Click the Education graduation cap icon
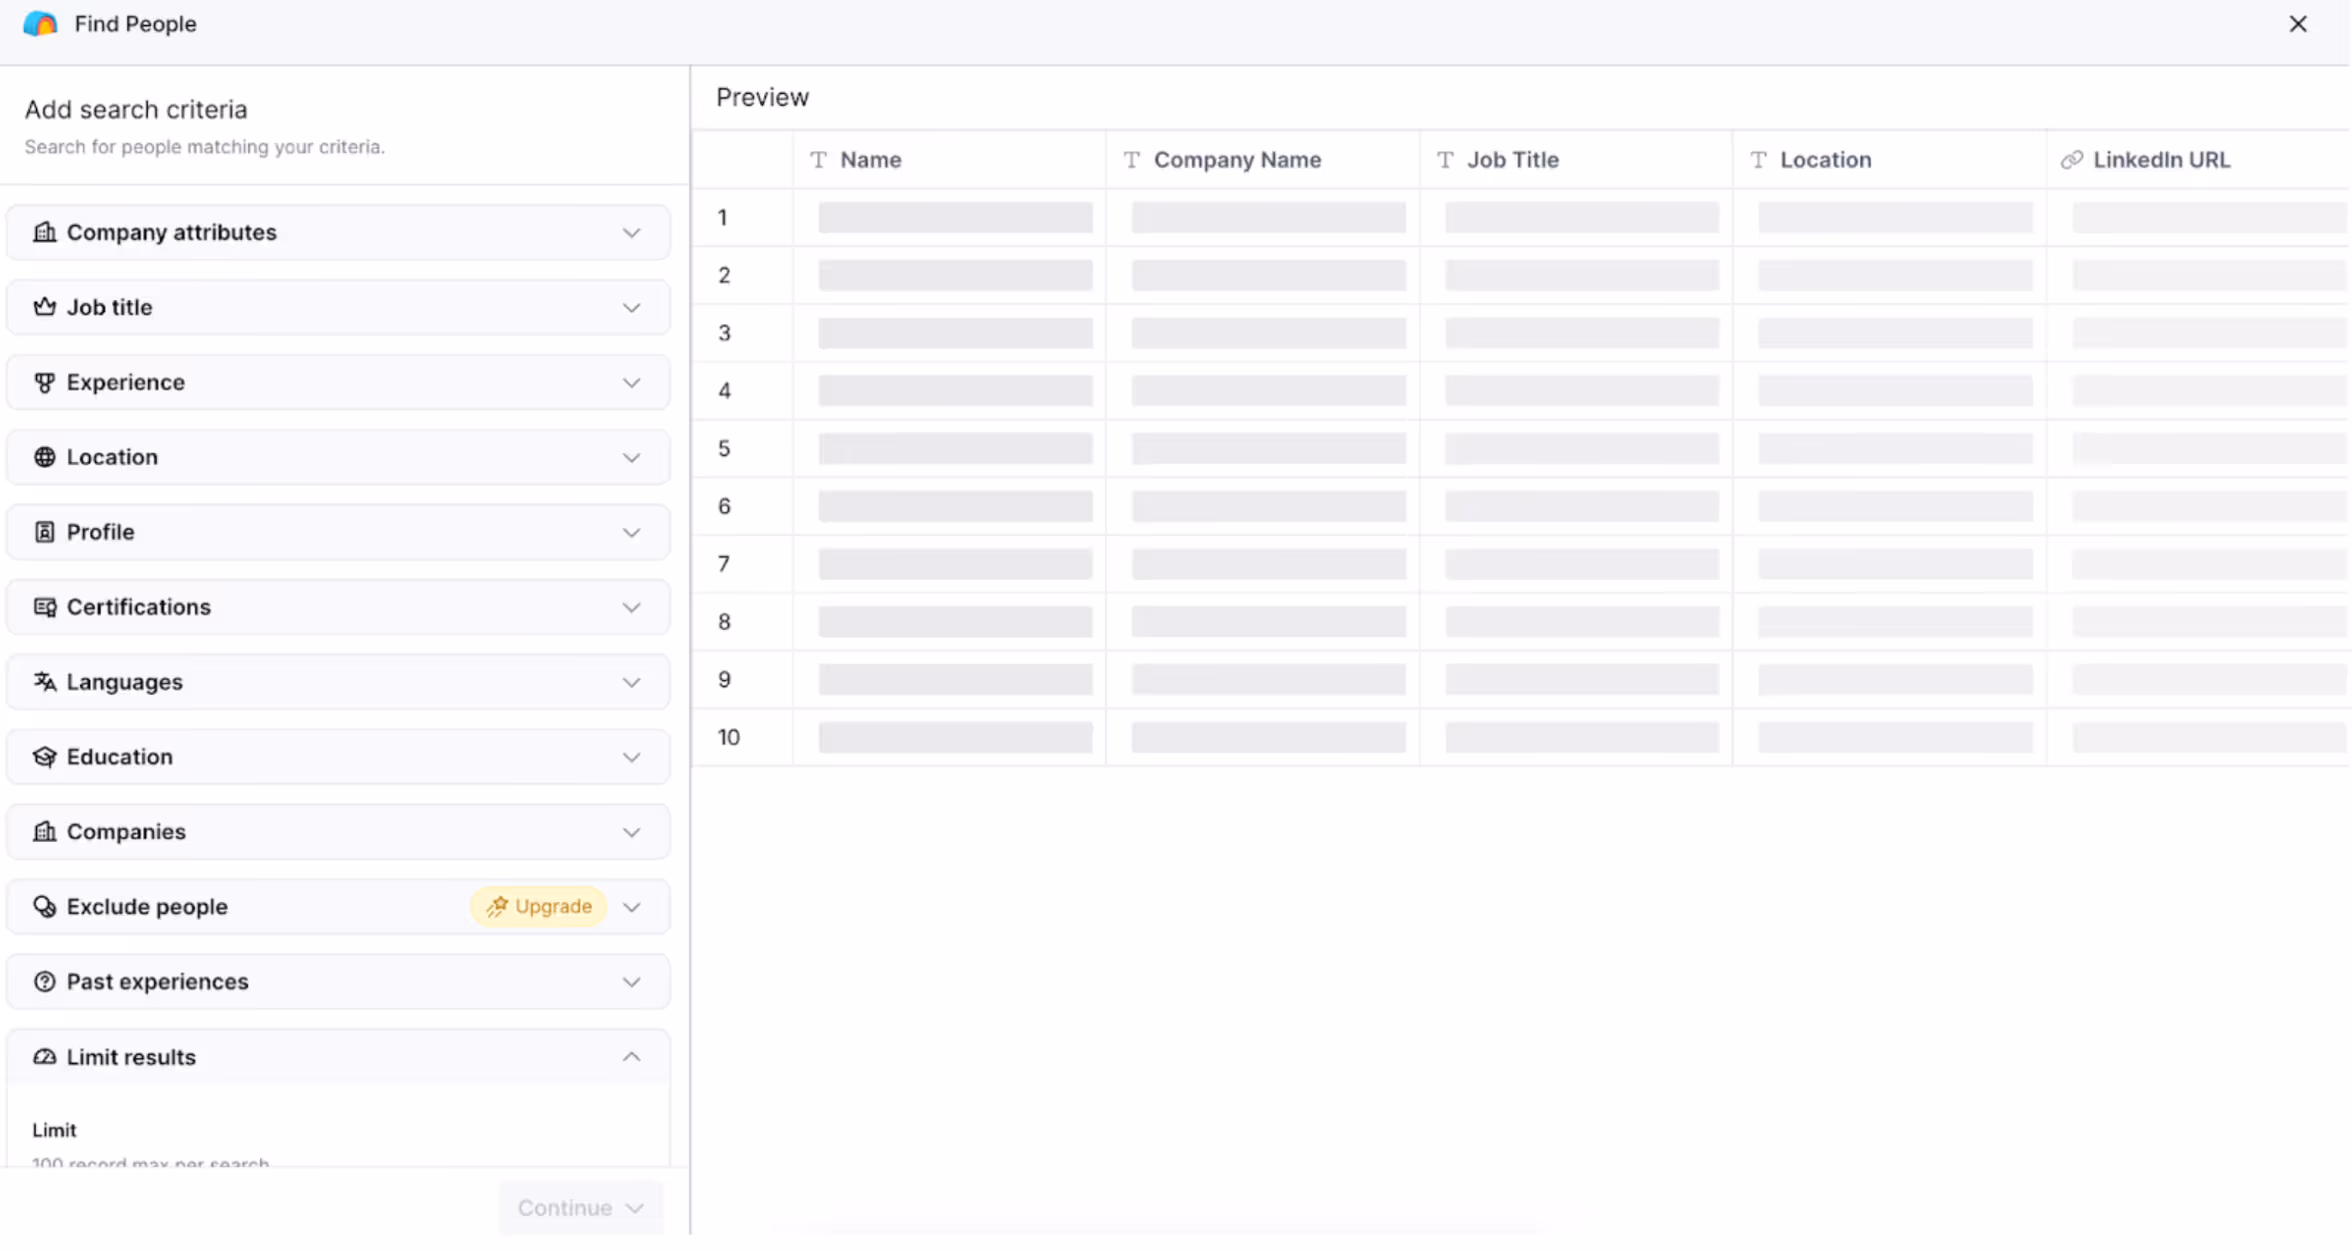This screenshot has width=2352, height=1252. click(x=44, y=757)
